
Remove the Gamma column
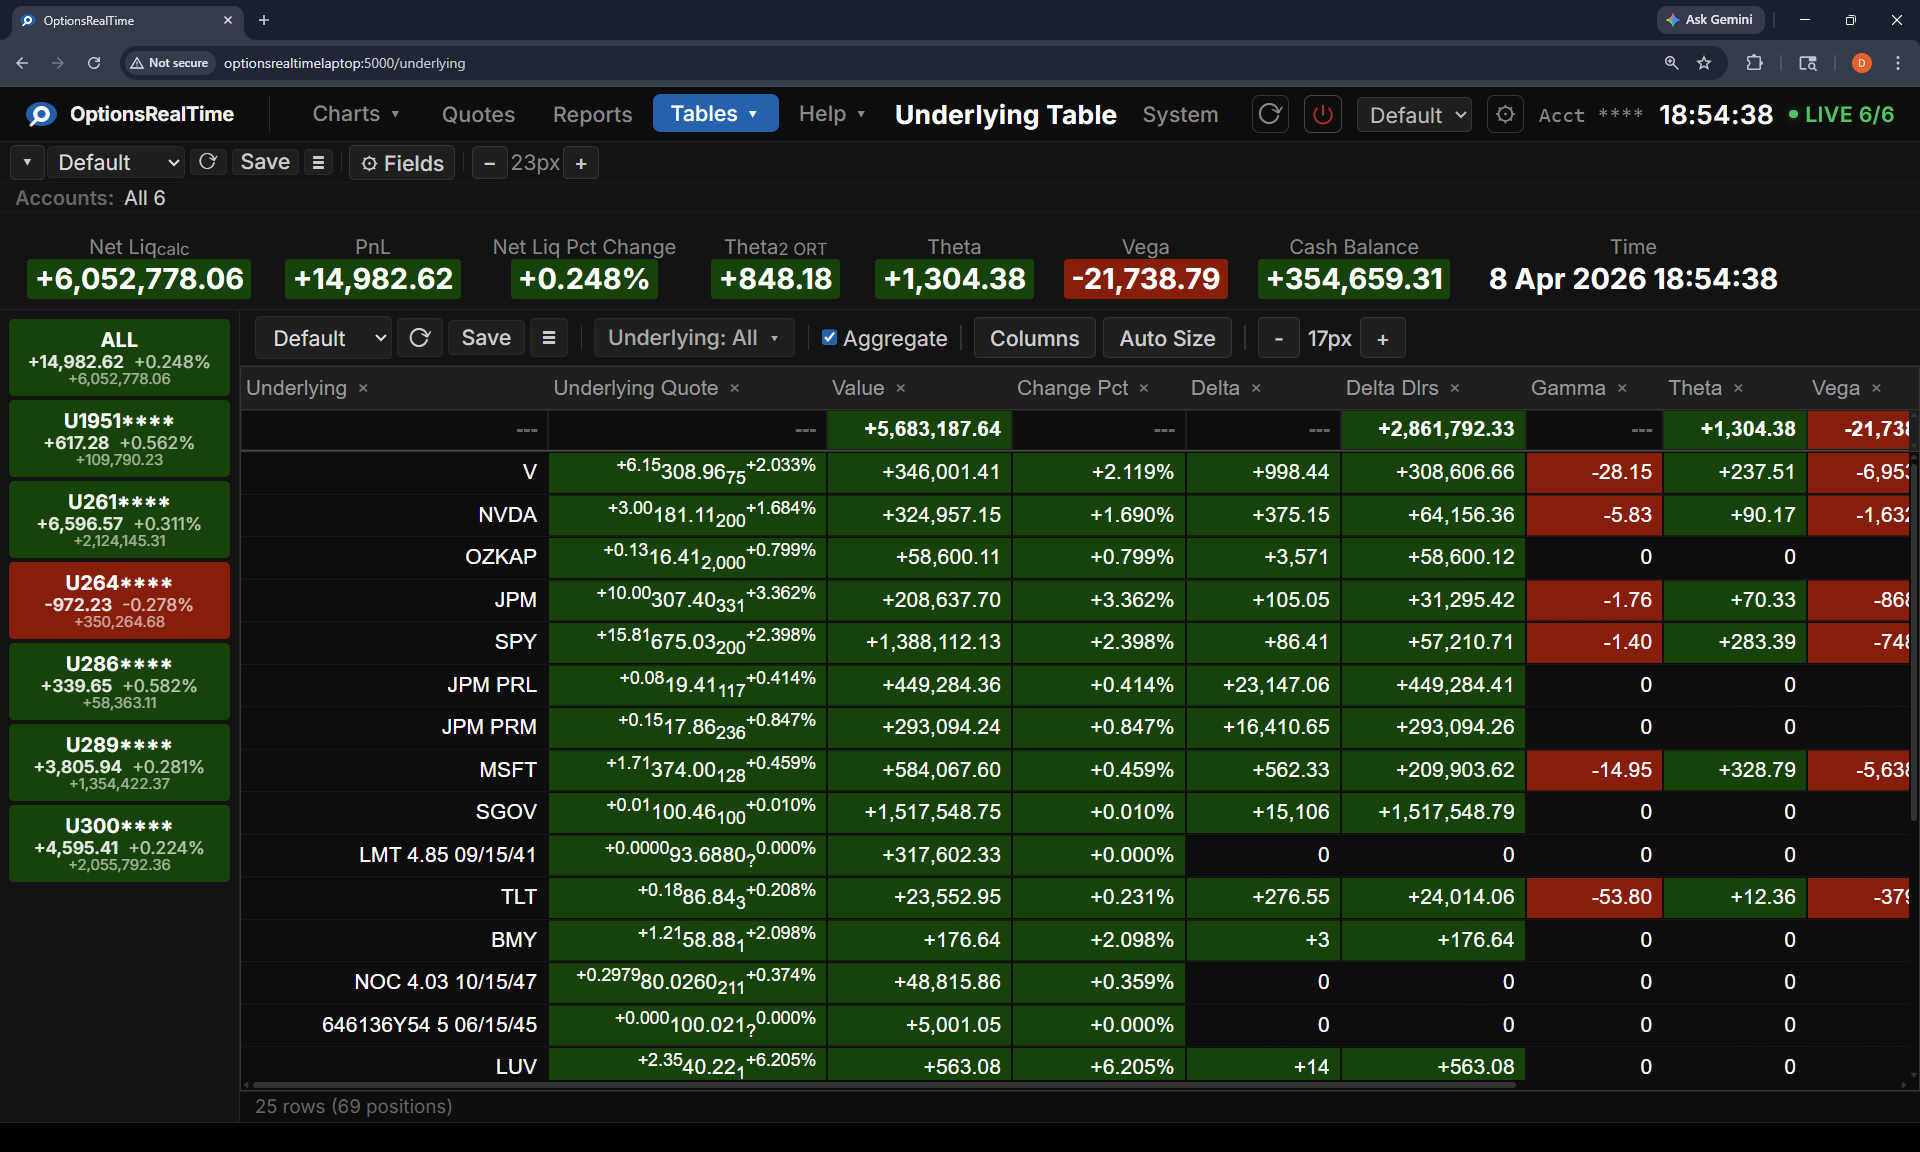1622,388
